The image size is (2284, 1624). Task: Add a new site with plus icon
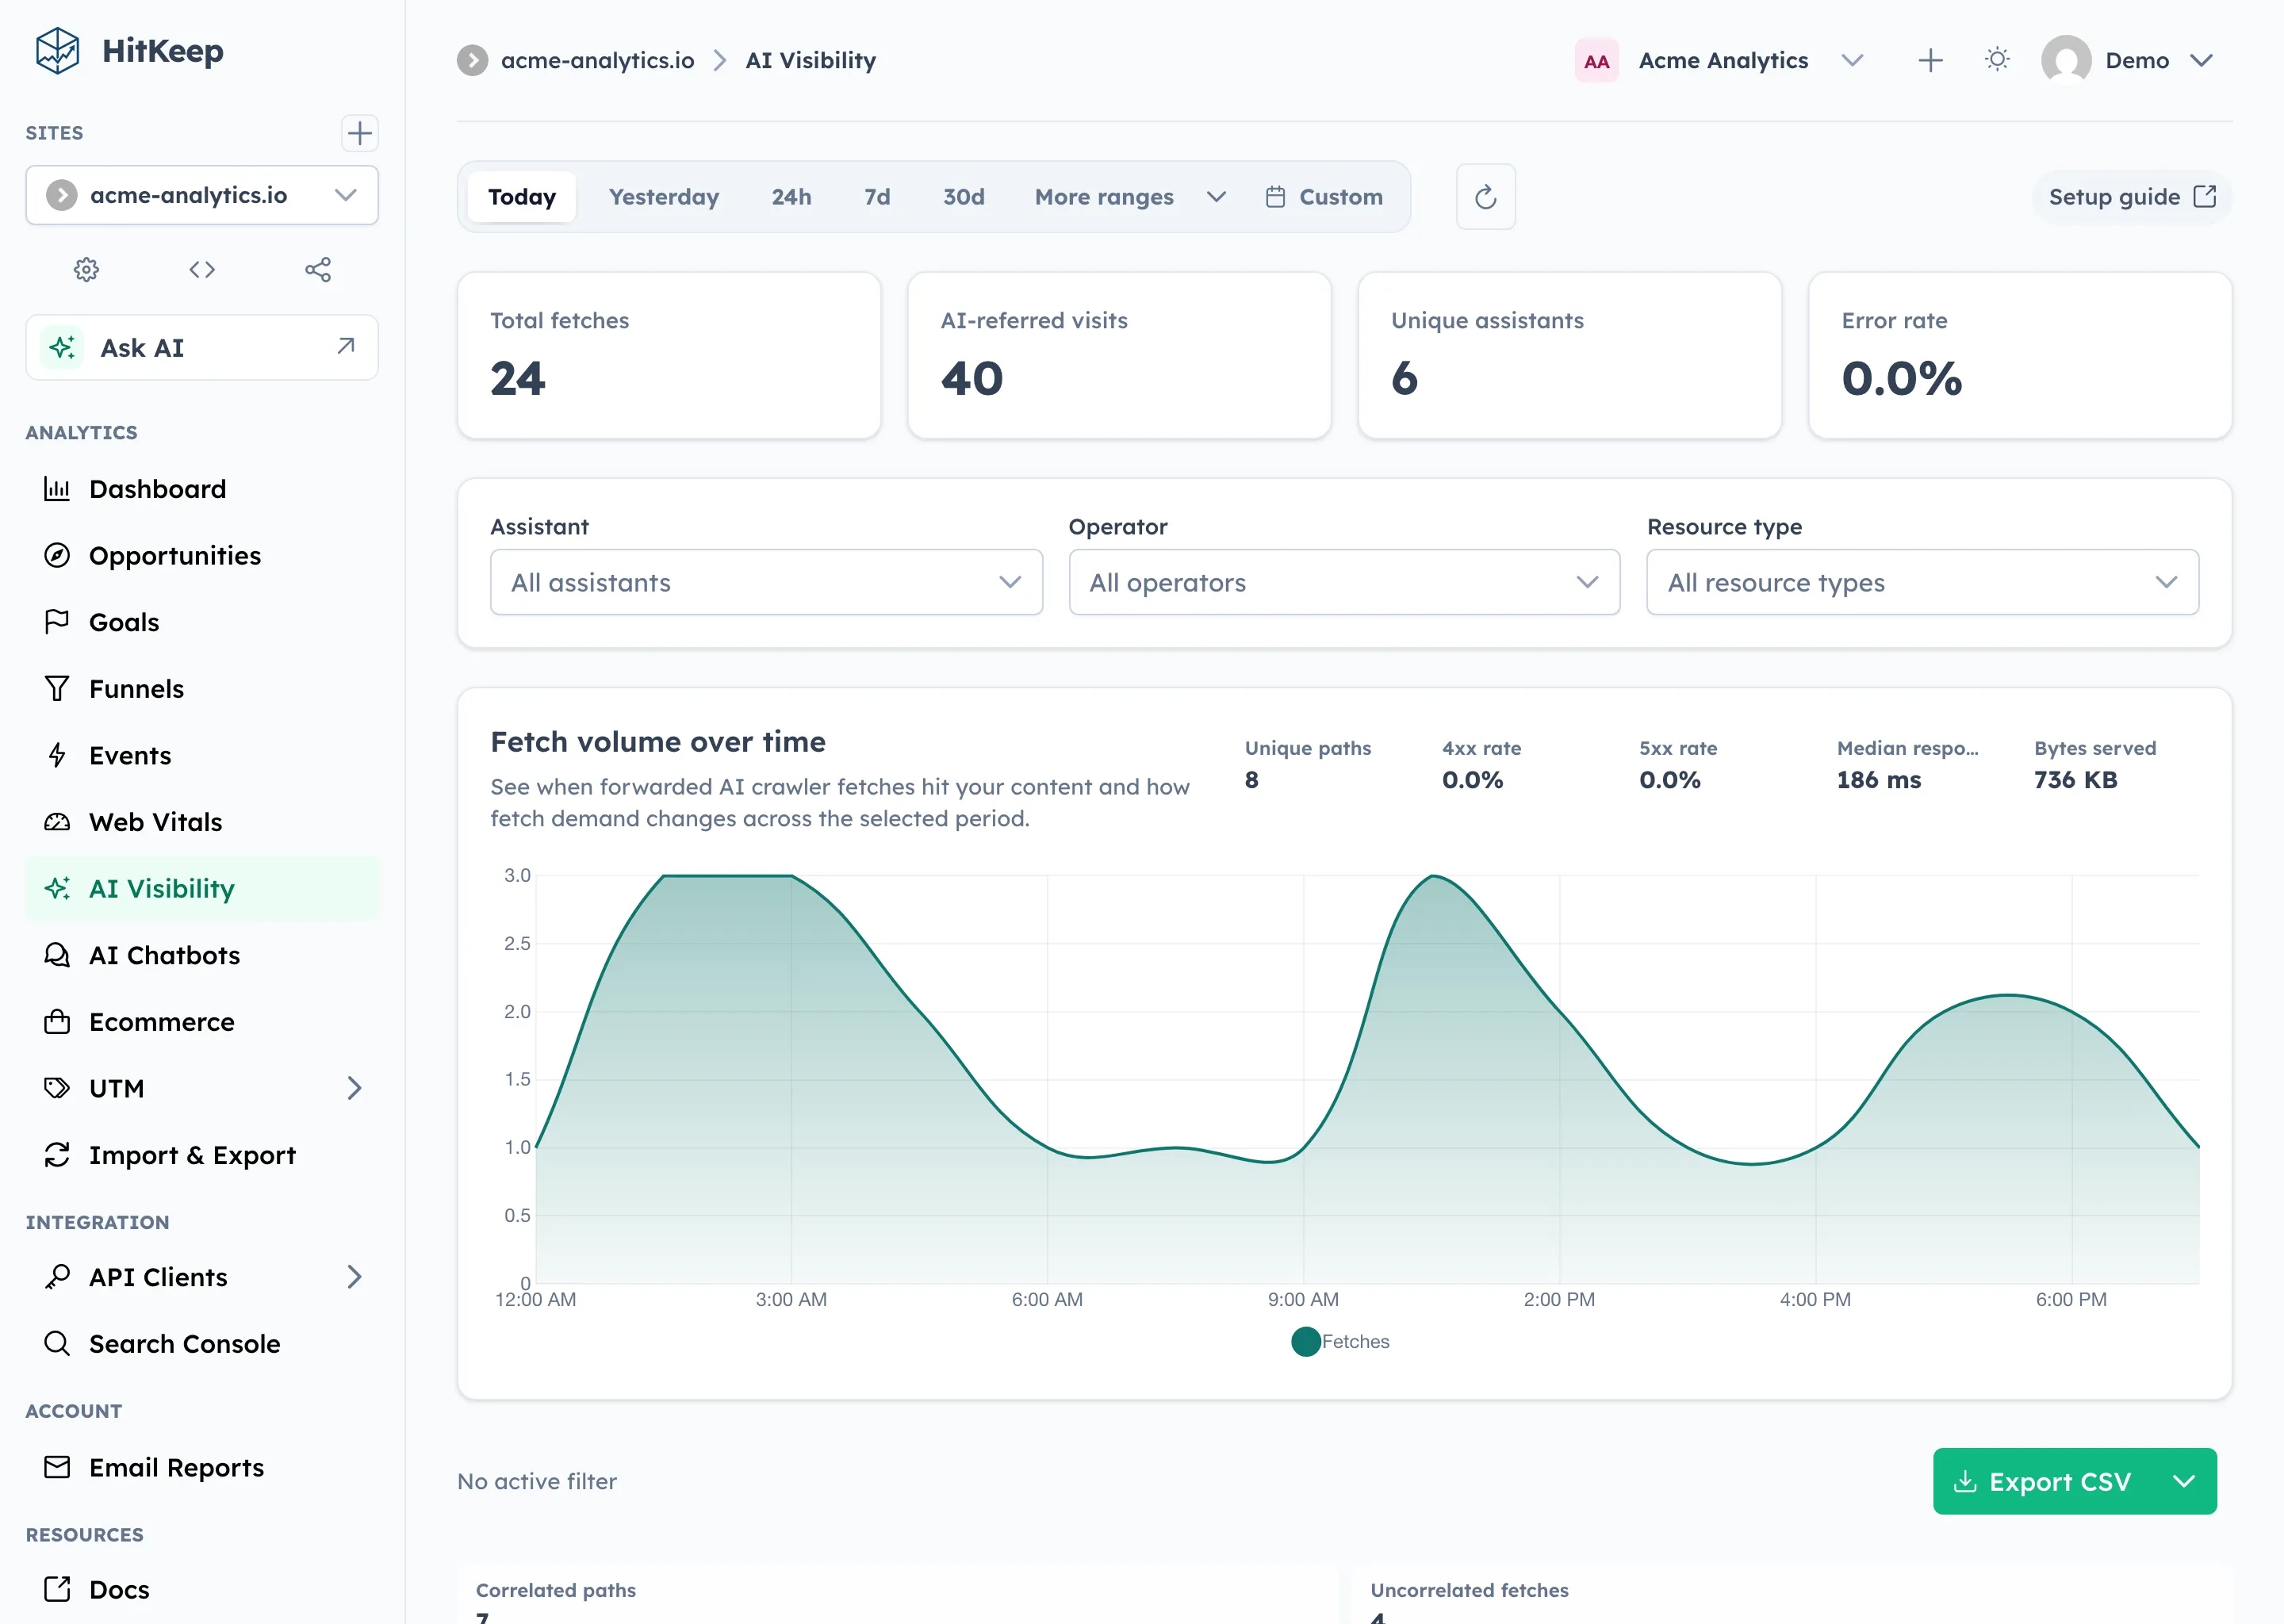[359, 133]
